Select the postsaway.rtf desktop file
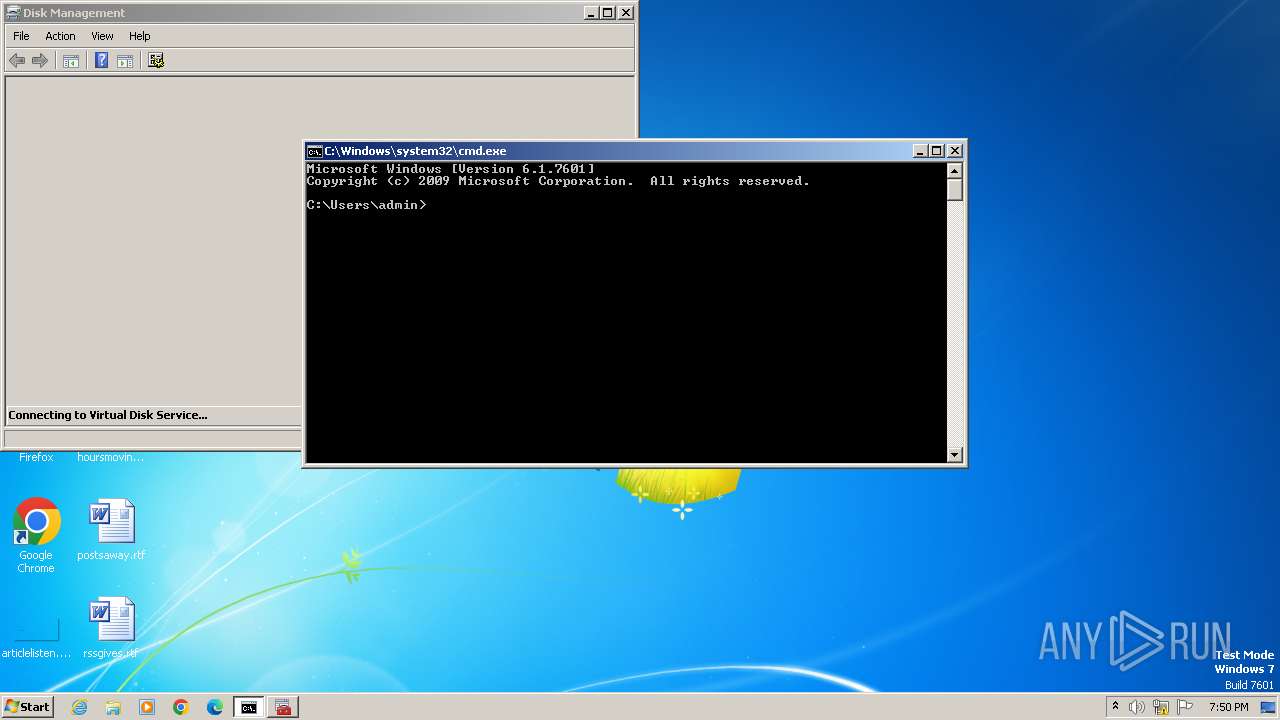The height and width of the screenshot is (720, 1280). 111,531
